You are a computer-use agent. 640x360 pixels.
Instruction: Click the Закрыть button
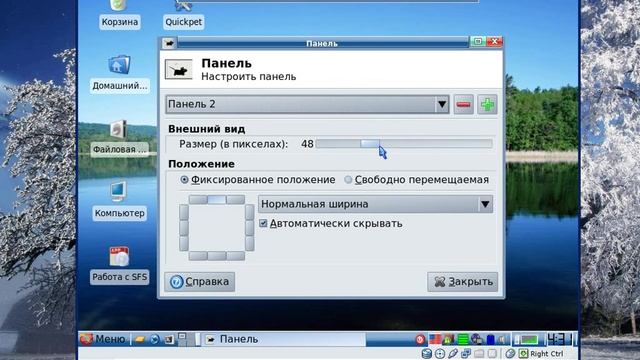click(462, 282)
